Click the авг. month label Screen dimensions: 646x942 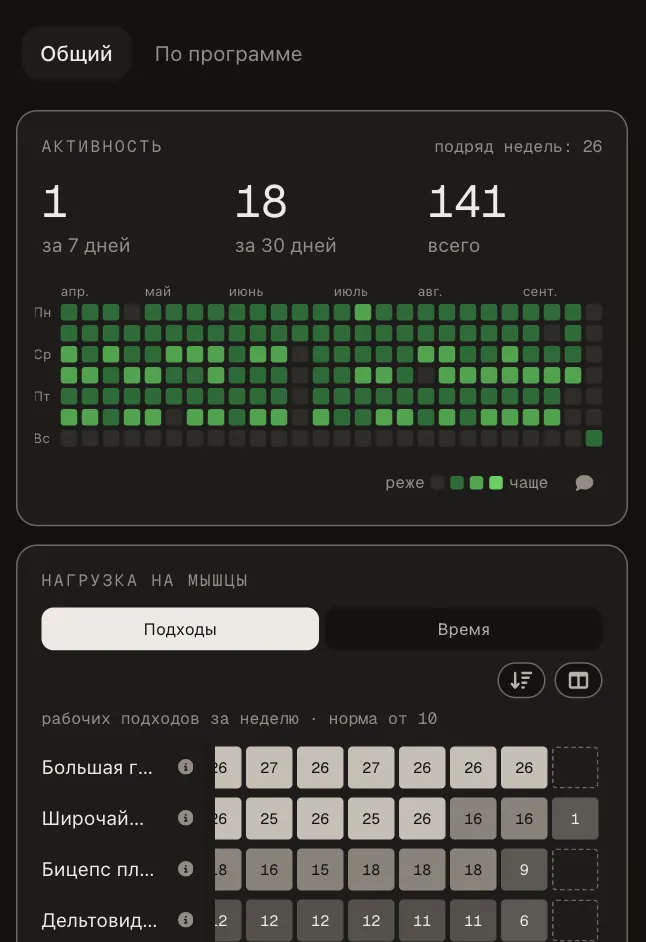(x=430, y=291)
